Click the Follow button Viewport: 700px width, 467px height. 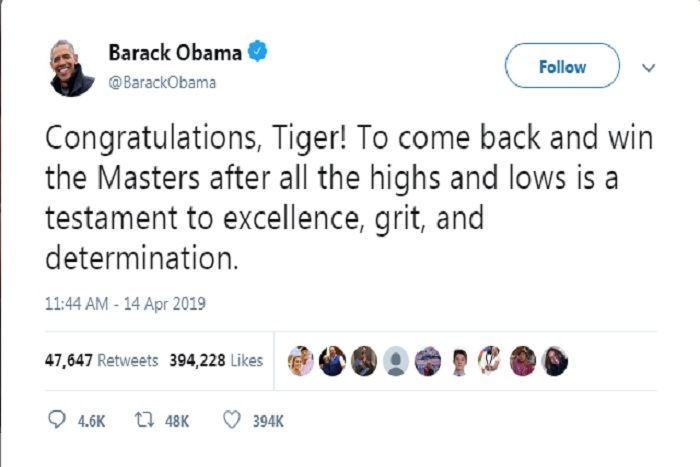[562, 66]
